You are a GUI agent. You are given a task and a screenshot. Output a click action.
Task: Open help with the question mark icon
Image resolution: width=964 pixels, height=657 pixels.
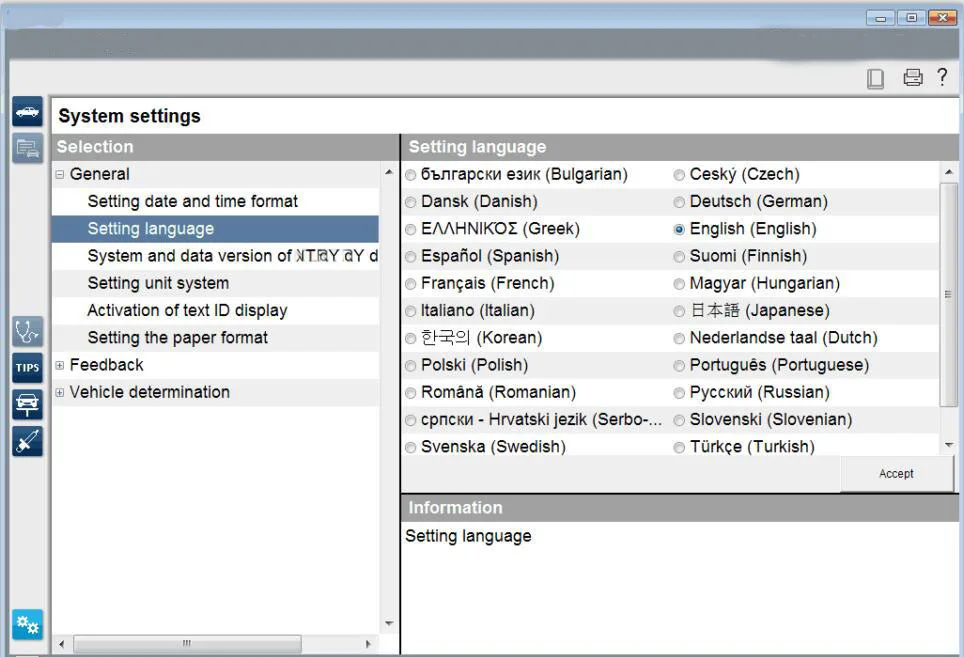click(x=942, y=77)
